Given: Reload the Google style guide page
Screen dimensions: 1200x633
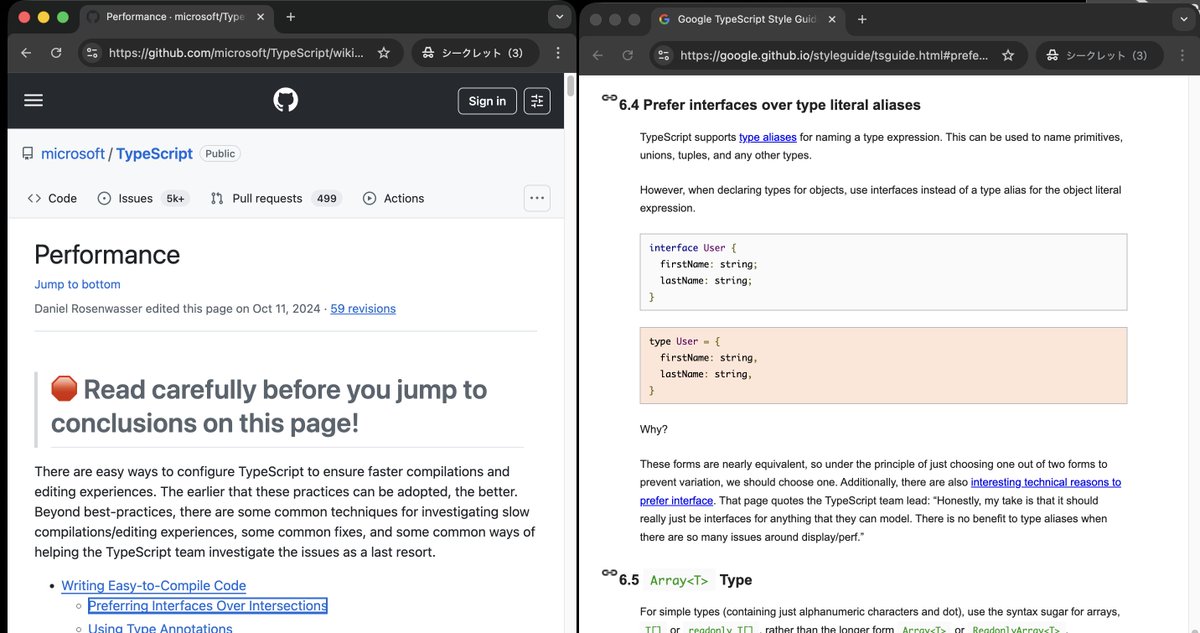Looking at the screenshot, I should point(628,55).
